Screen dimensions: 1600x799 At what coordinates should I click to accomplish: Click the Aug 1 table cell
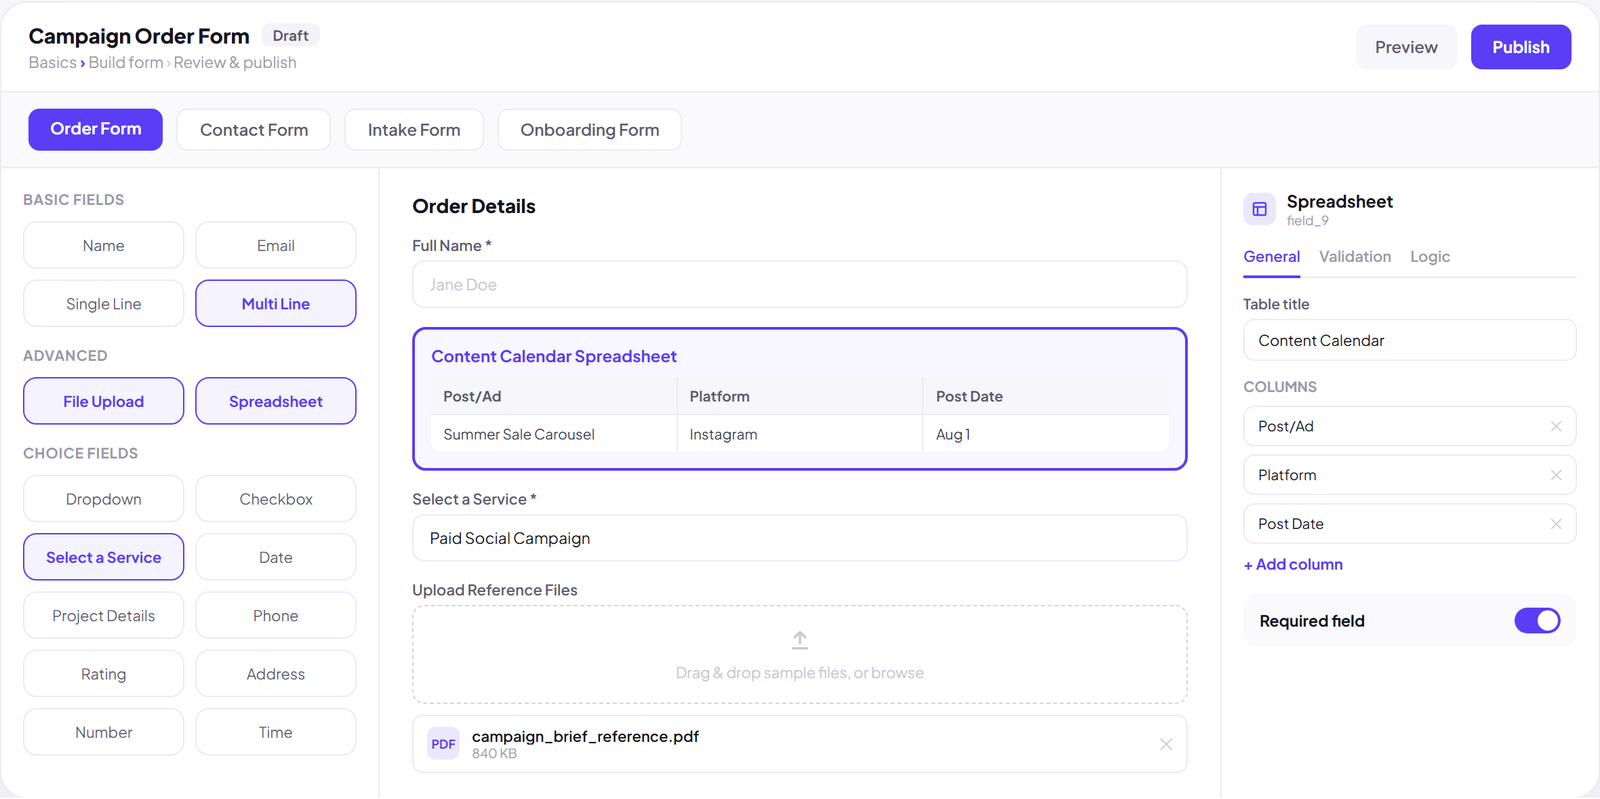[x=1046, y=434]
